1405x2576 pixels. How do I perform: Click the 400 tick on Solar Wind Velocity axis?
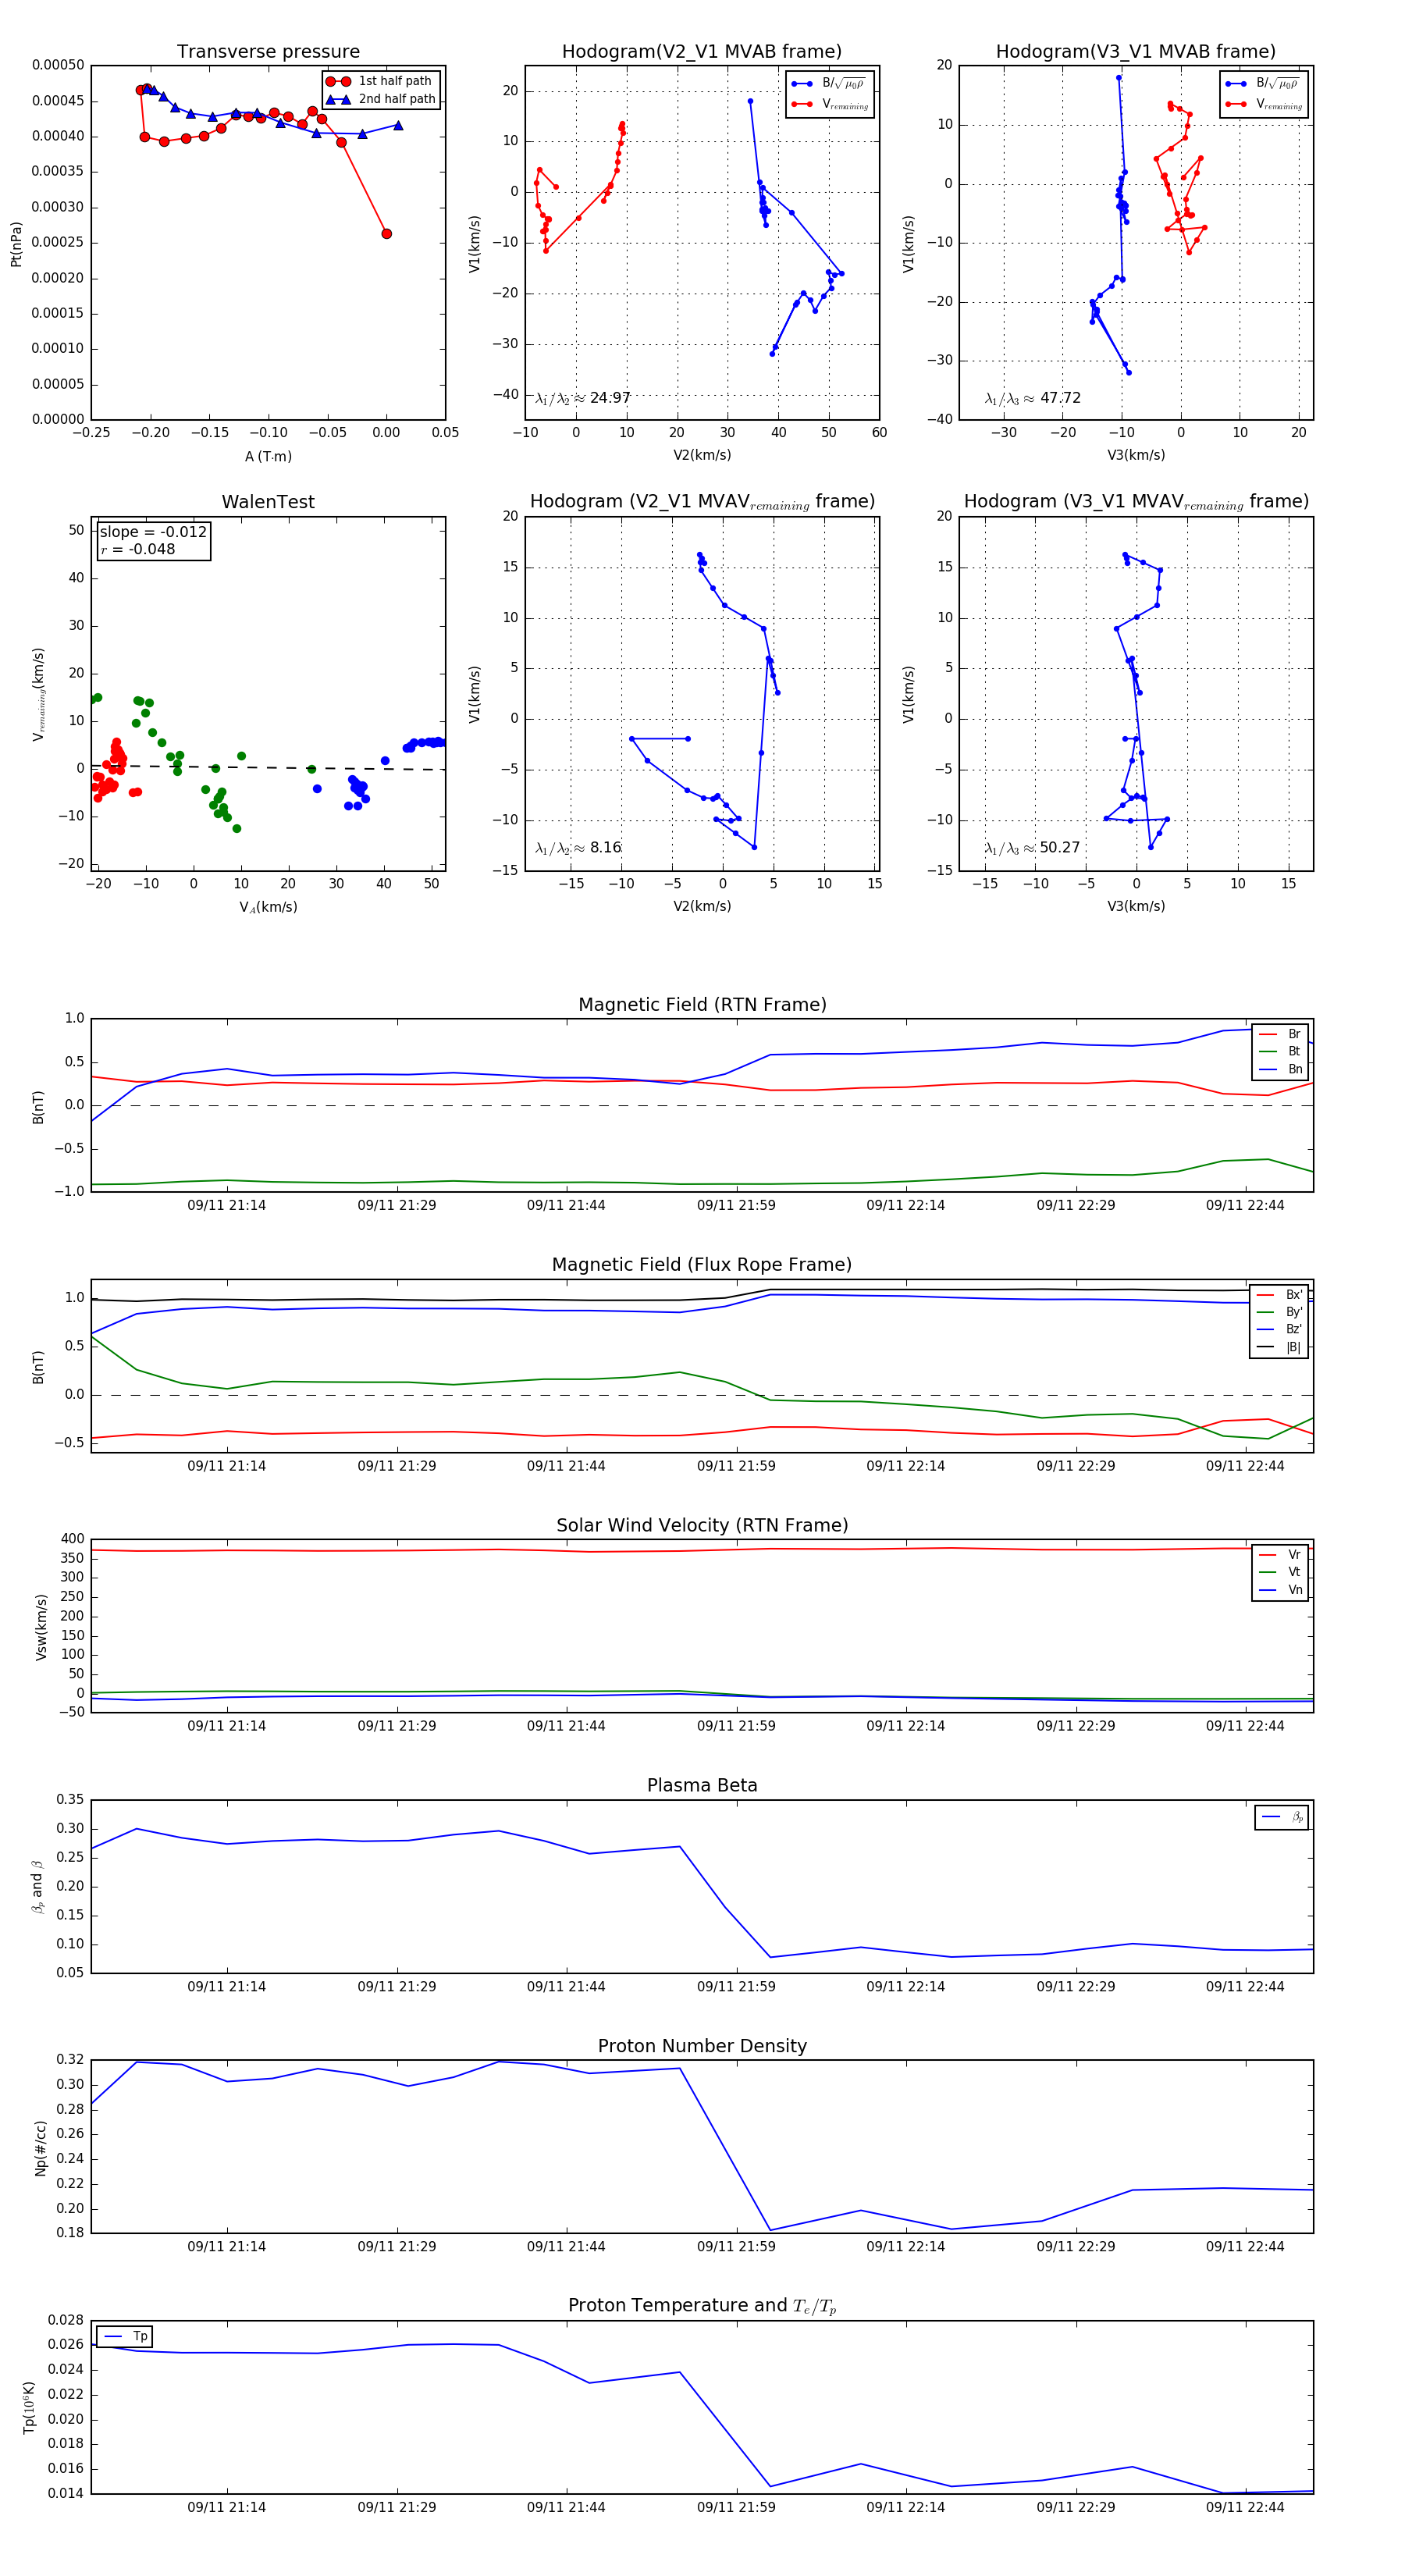(73, 1539)
